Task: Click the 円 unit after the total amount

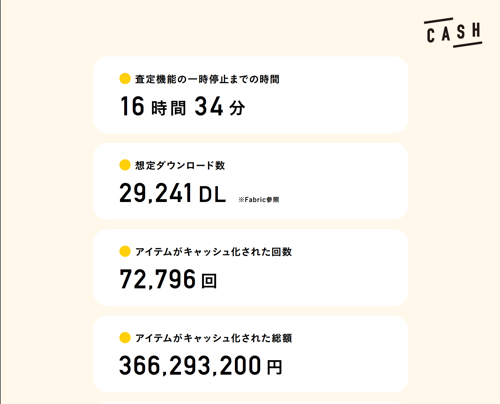Action: point(274,367)
